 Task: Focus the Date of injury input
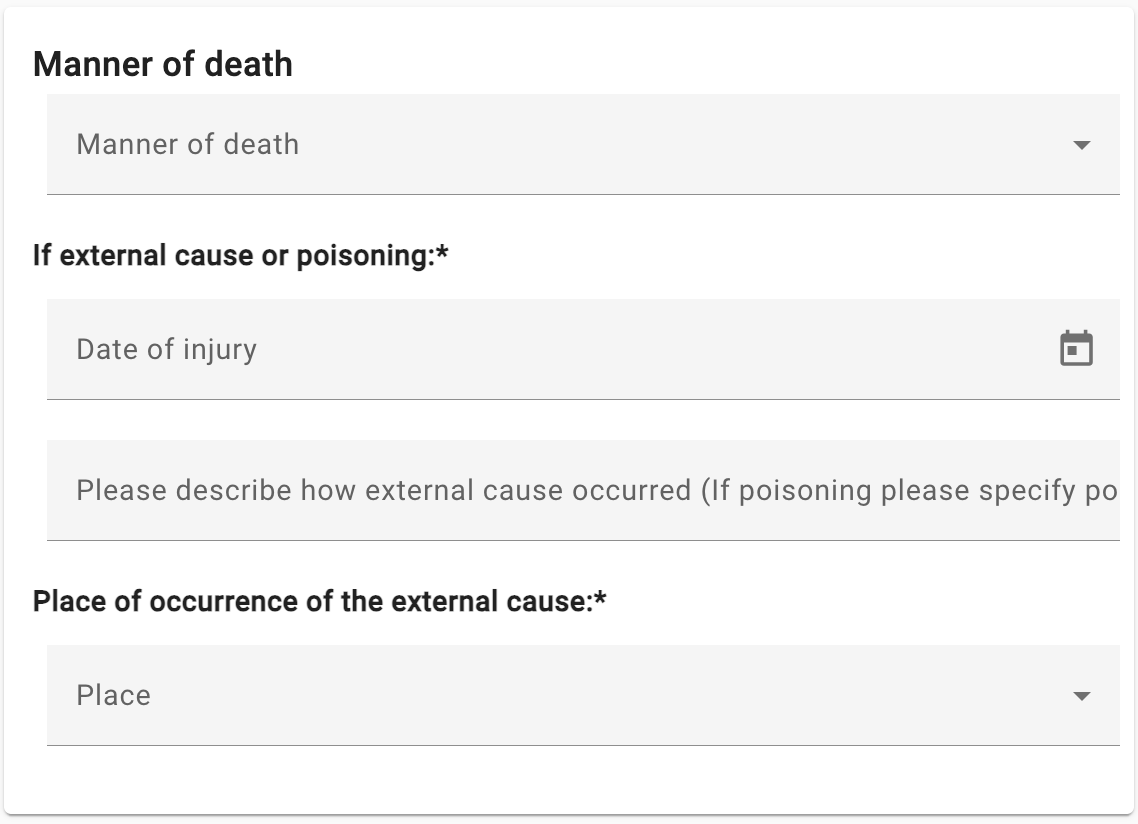tap(583, 349)
